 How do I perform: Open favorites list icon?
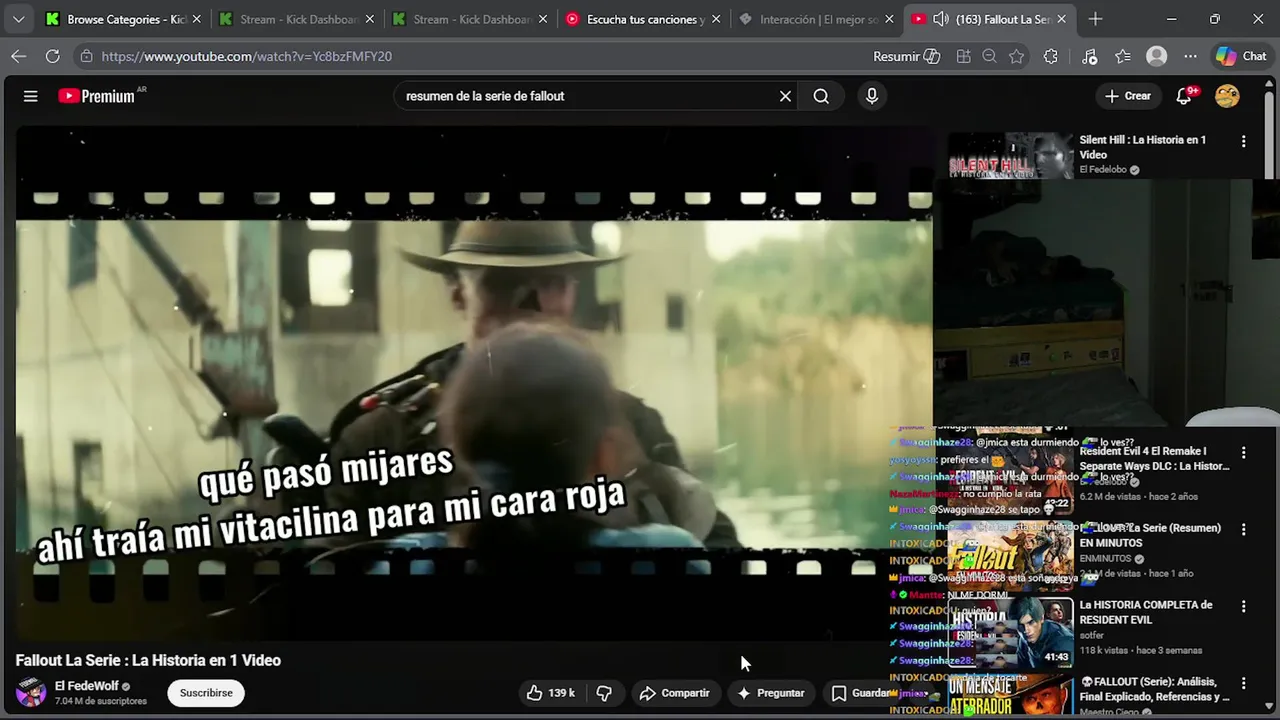(x=1123, y=57)
